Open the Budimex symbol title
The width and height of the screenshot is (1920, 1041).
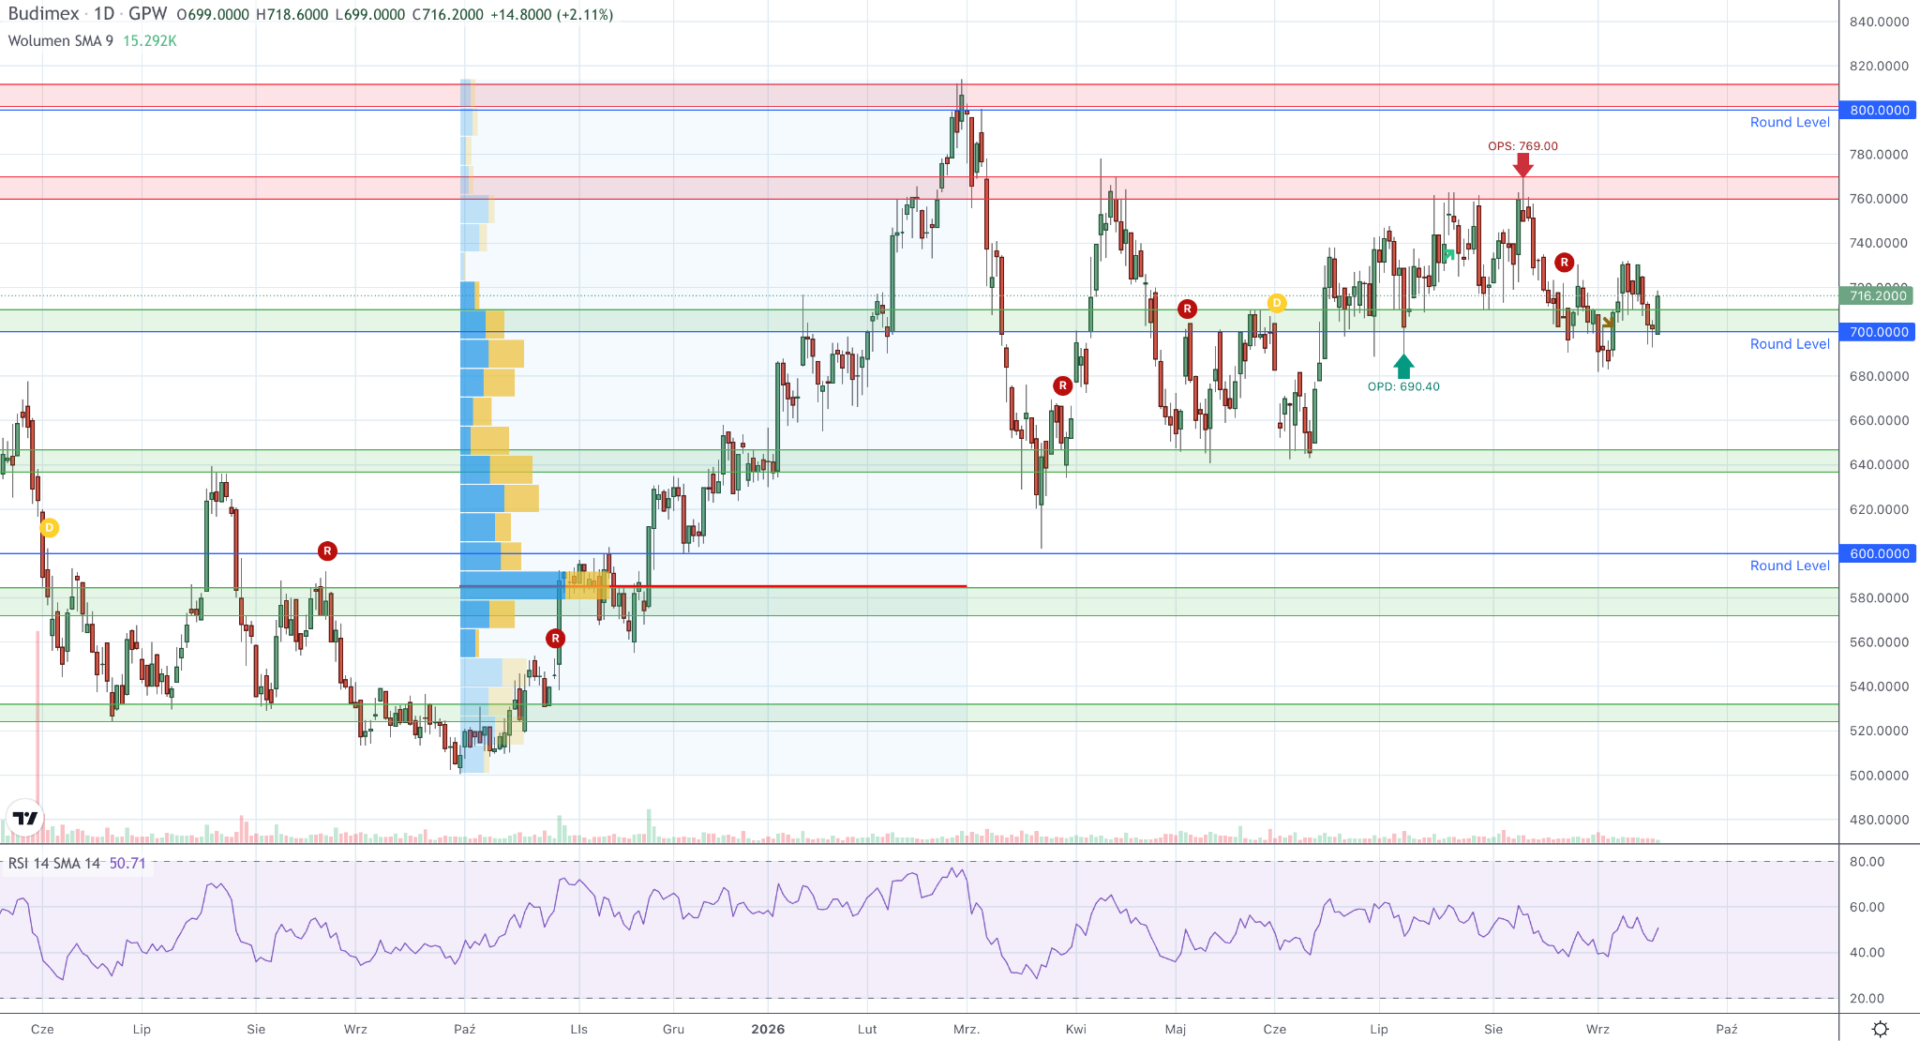coord(43,14)
